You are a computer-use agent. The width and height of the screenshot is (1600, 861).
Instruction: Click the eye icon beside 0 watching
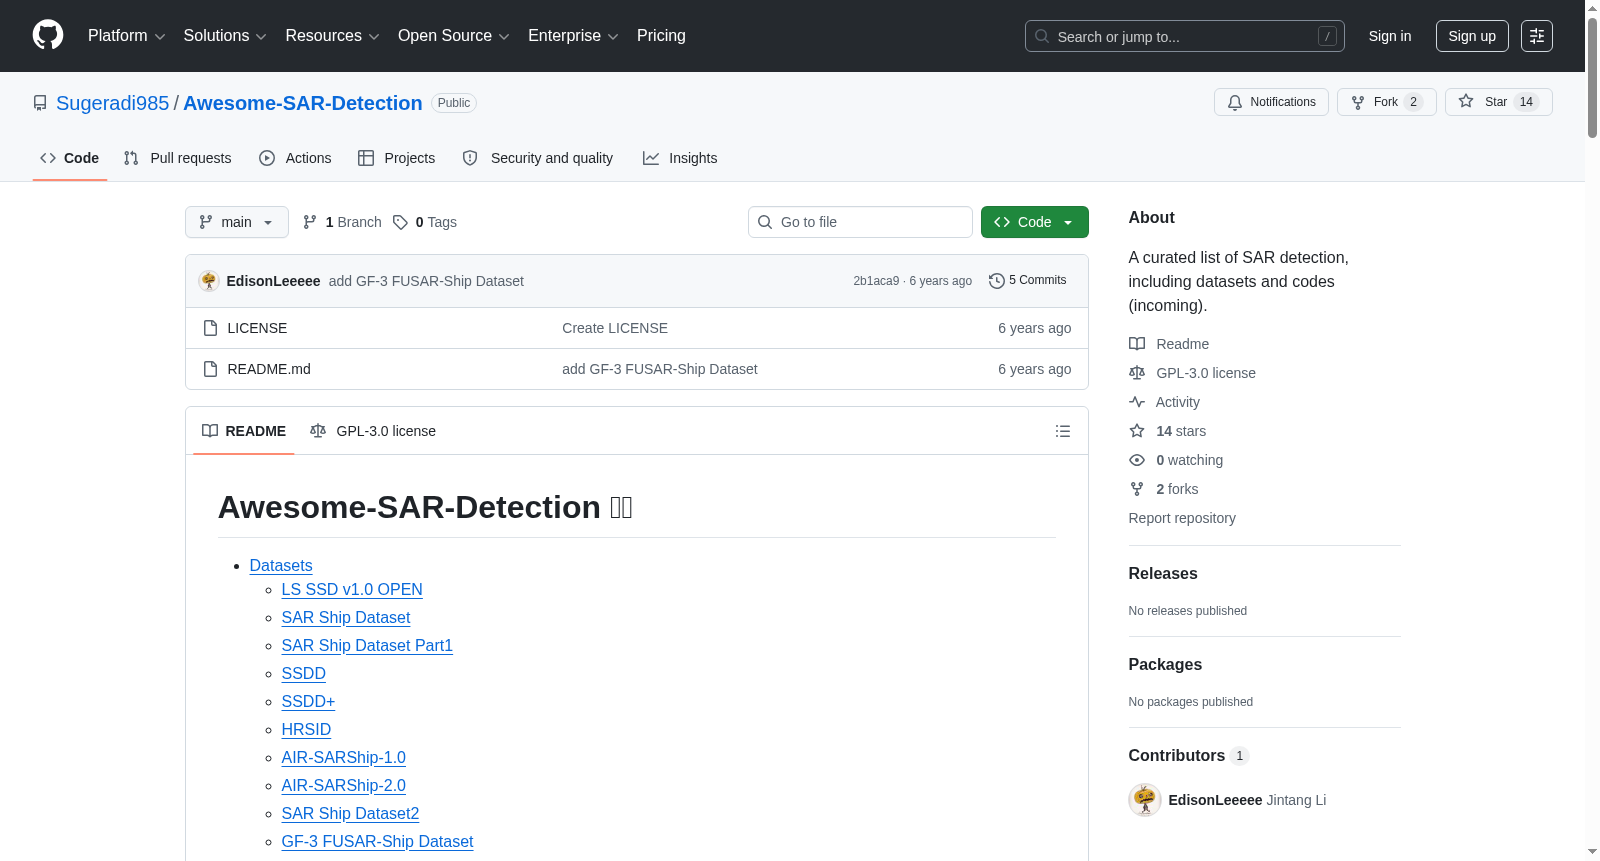[1137, 460]
